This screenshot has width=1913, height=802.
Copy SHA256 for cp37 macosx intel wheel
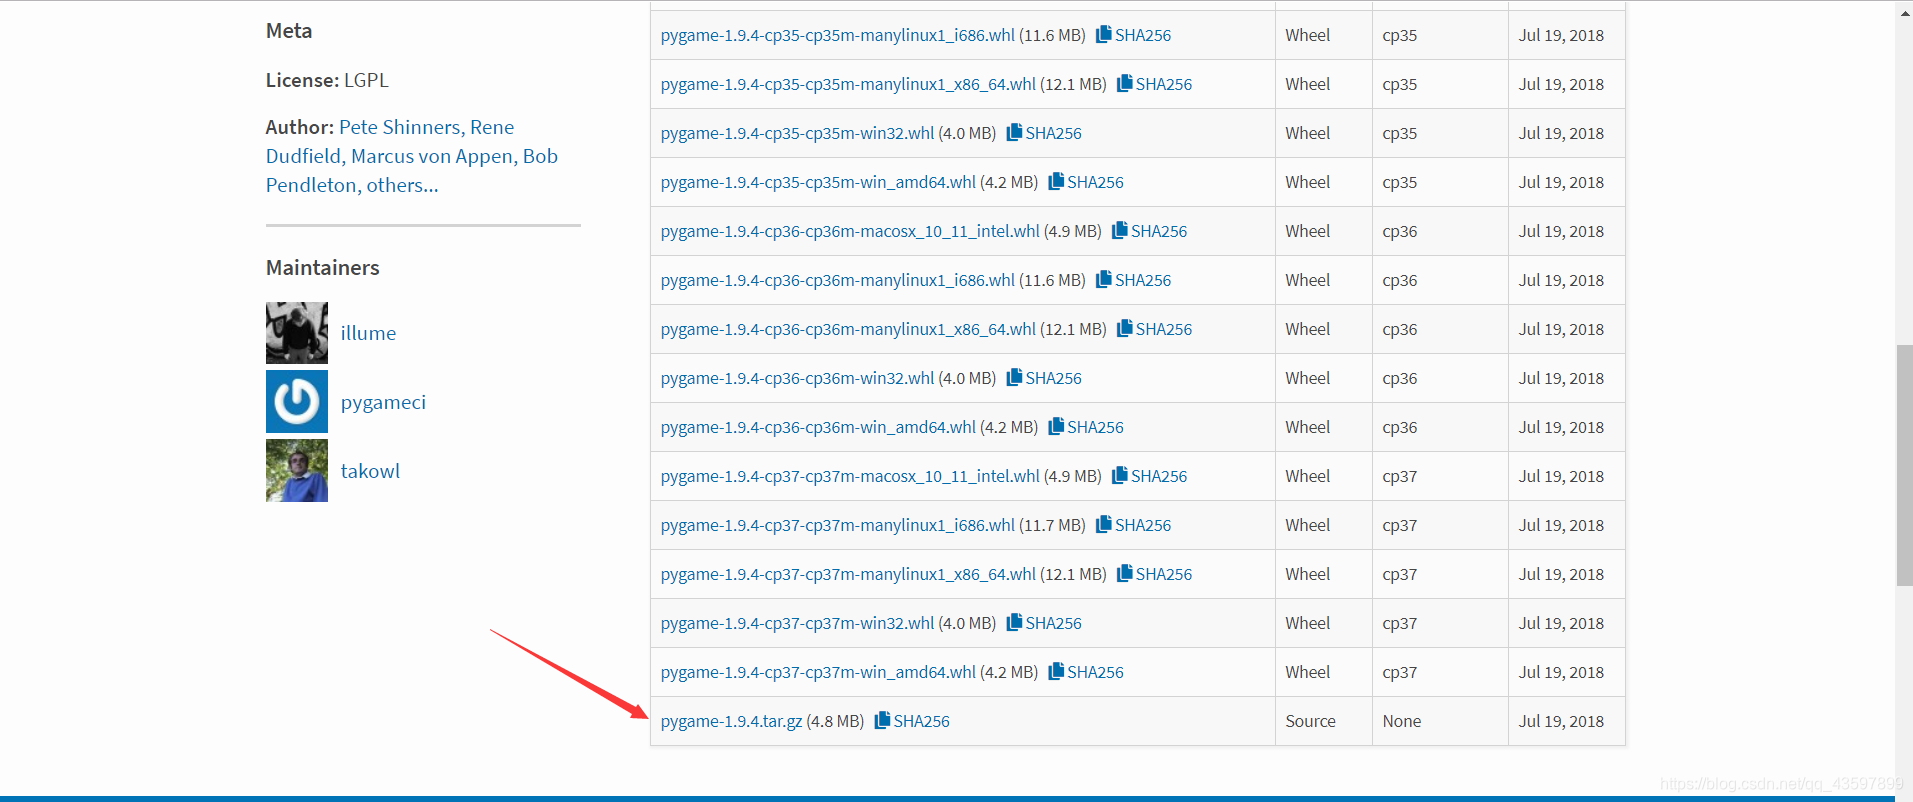[x=1150, y=476]
